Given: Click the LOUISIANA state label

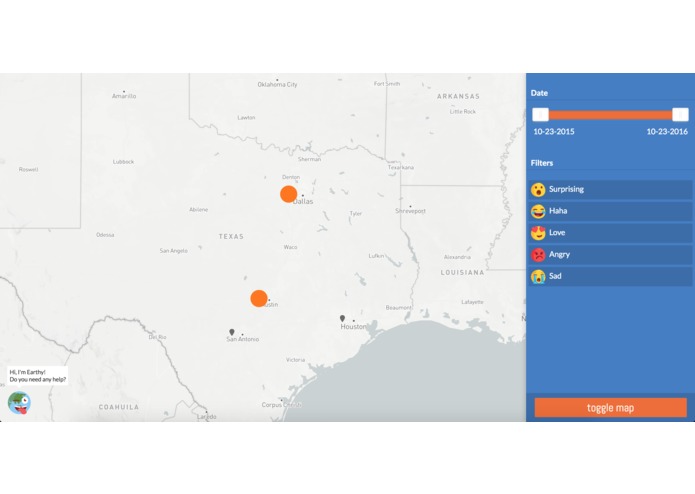Looking at the screenshot, I should (462, 272).
